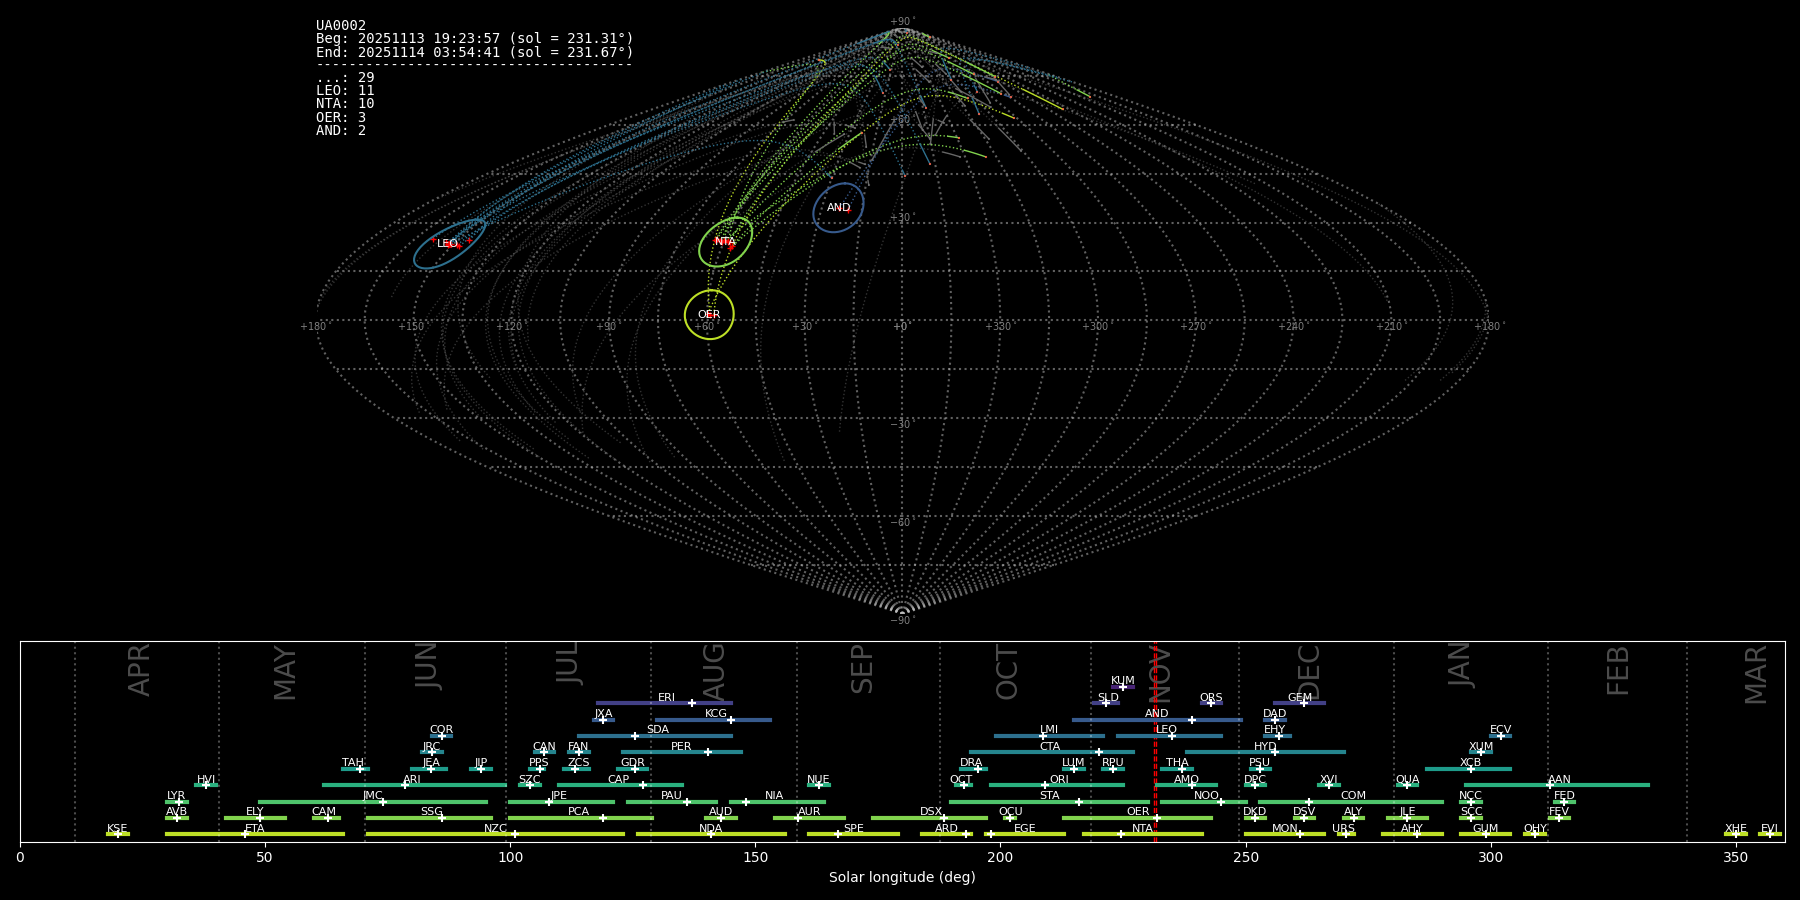Image resolution: width=1800 pixels, height=900 pixels.
Task: Click the QUA shower label in the timeline
Action: [1407, 780]
